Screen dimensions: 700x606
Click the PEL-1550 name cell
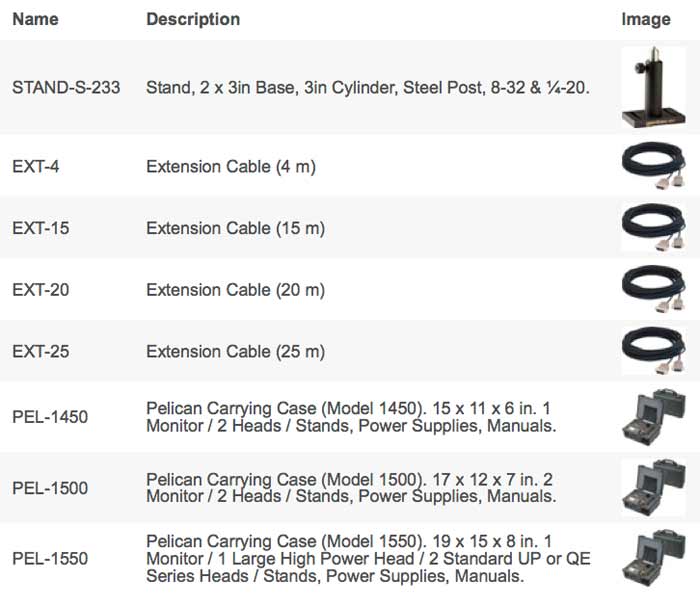(50, 559)
